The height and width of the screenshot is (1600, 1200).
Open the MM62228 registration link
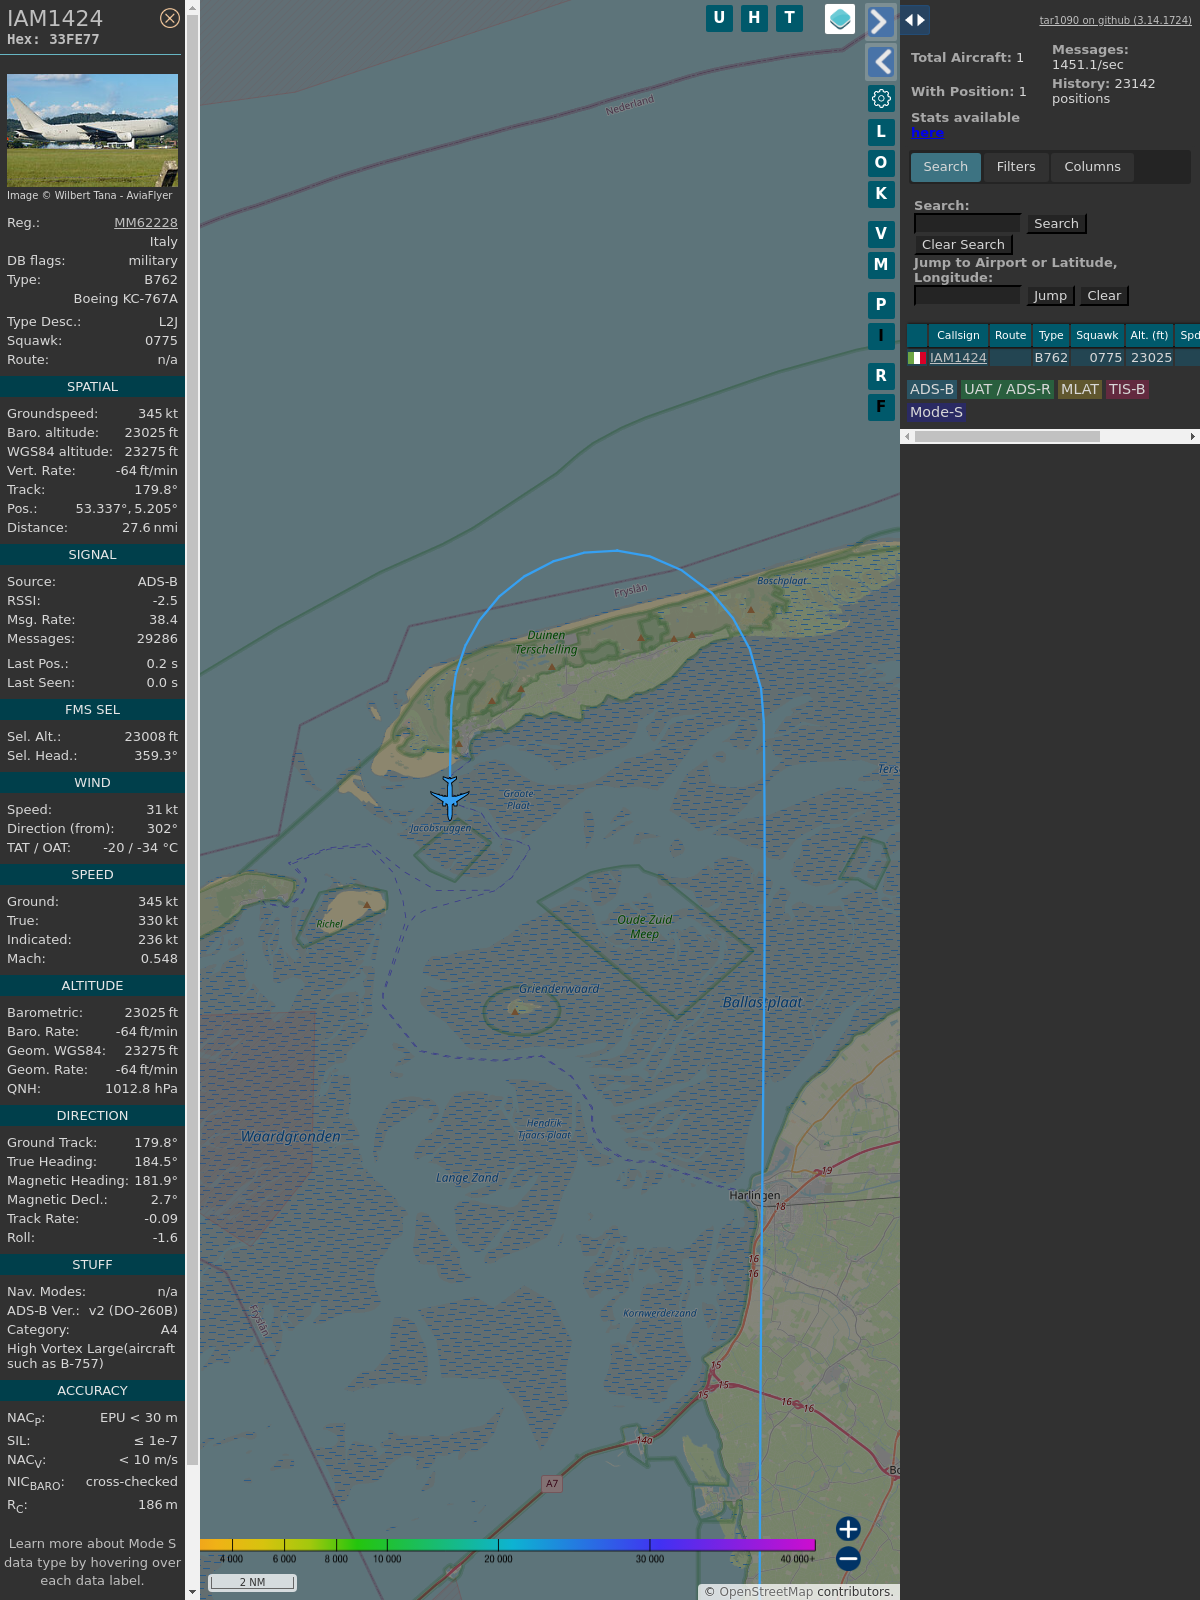(146, 223)
